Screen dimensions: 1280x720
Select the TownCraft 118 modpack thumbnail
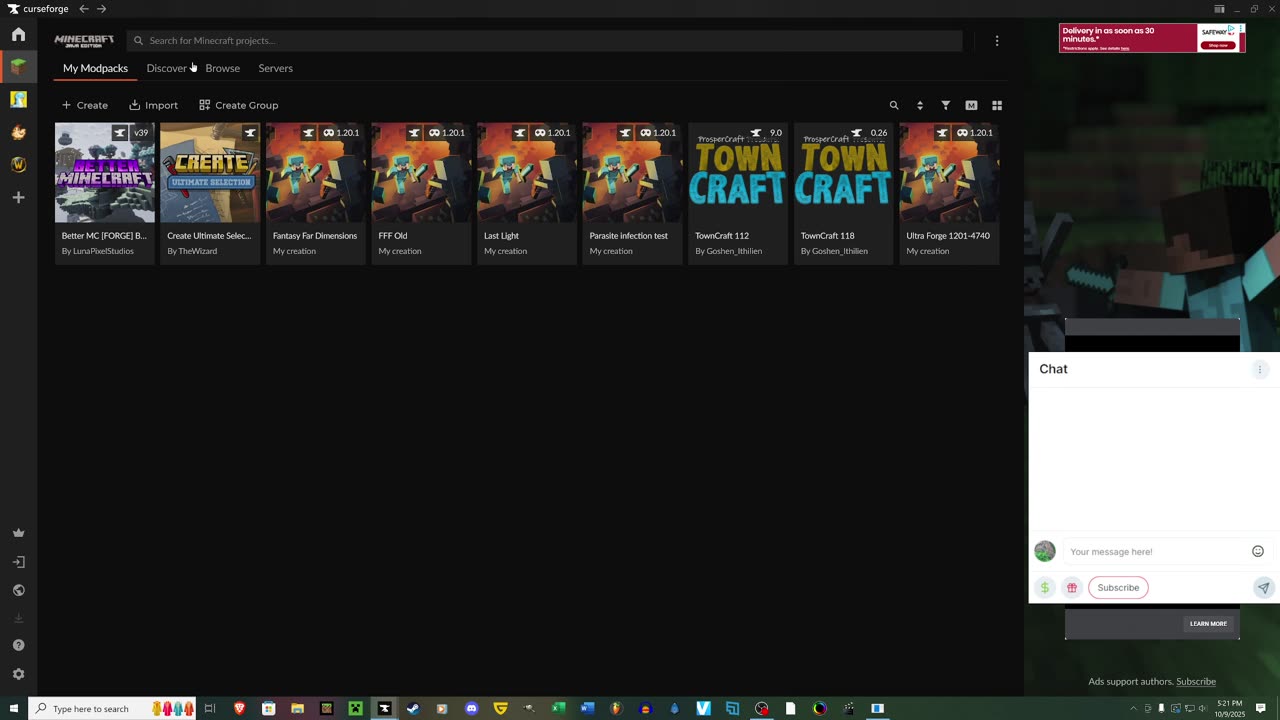843,173
